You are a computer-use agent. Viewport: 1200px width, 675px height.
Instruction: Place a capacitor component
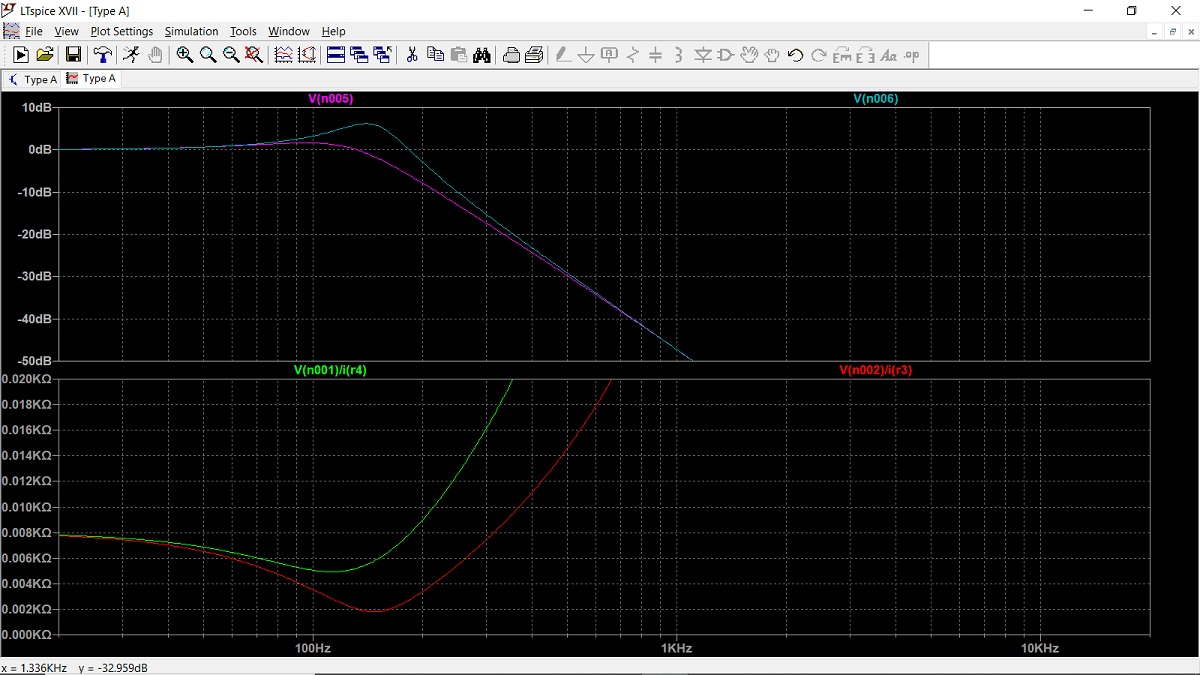656,55
